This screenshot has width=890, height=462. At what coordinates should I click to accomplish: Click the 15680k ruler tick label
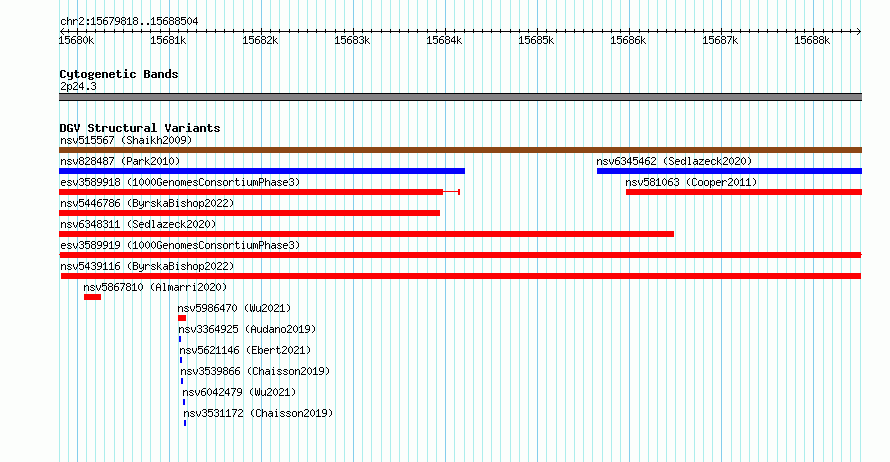coord(76,40)
